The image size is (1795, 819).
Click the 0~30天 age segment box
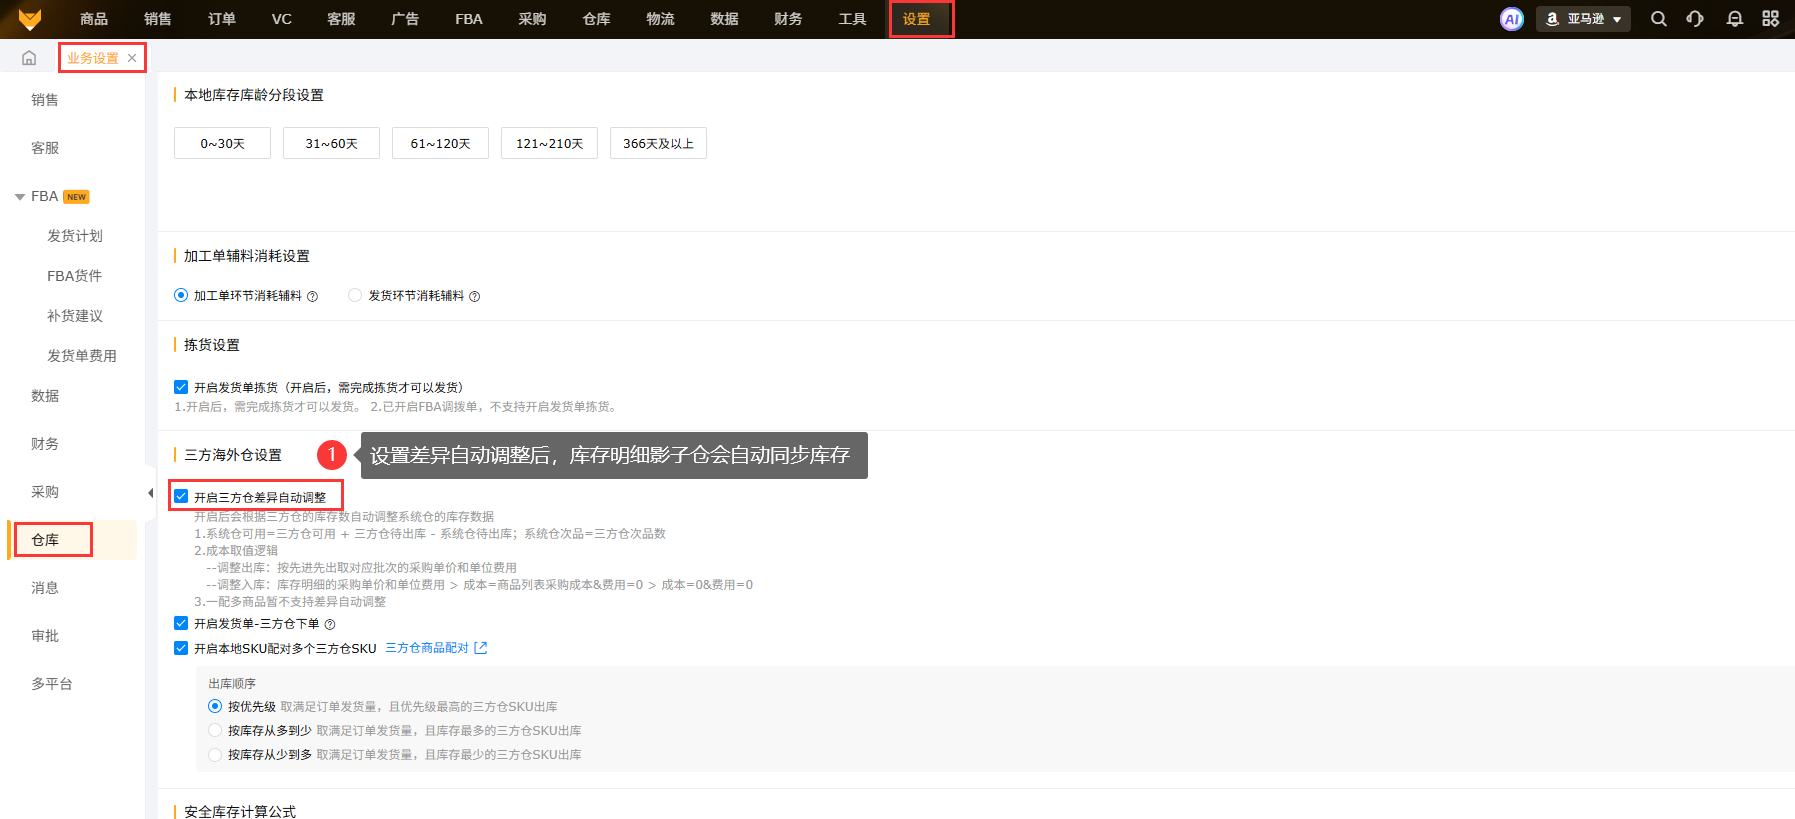tap(223, 143)
